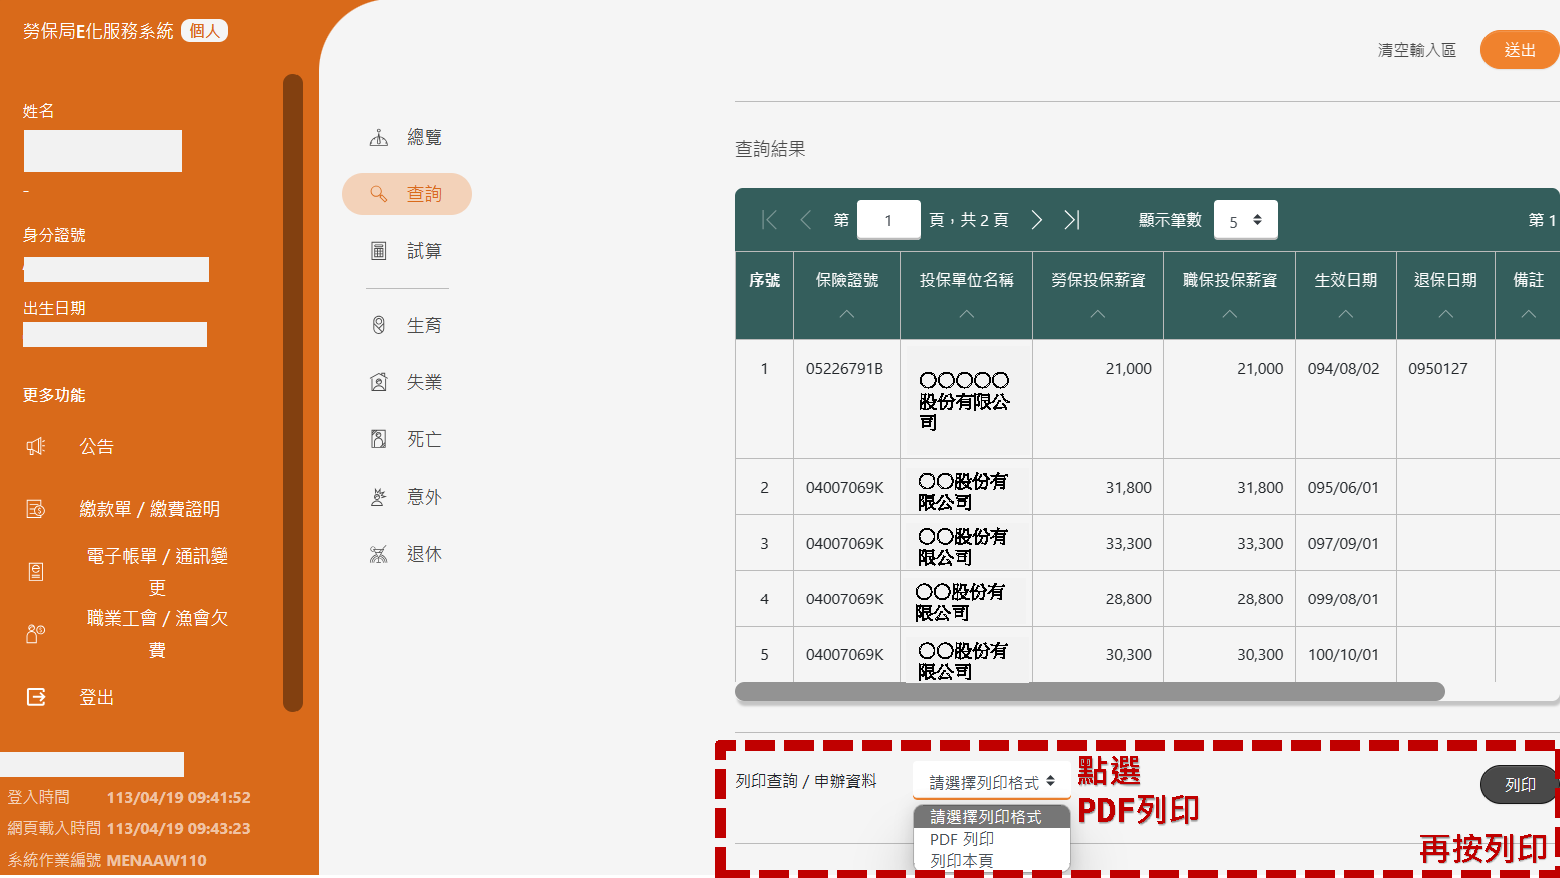Go to previous results page
Image resolution: width=1560 pixels, height=878 pixels.
tap(806, 220)
